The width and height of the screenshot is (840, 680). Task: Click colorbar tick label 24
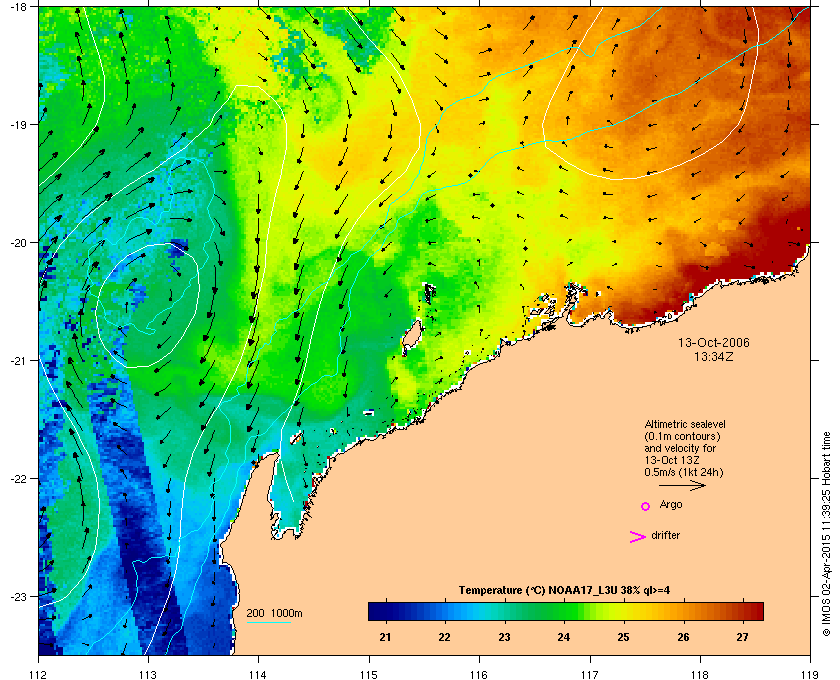coord(564,637)
